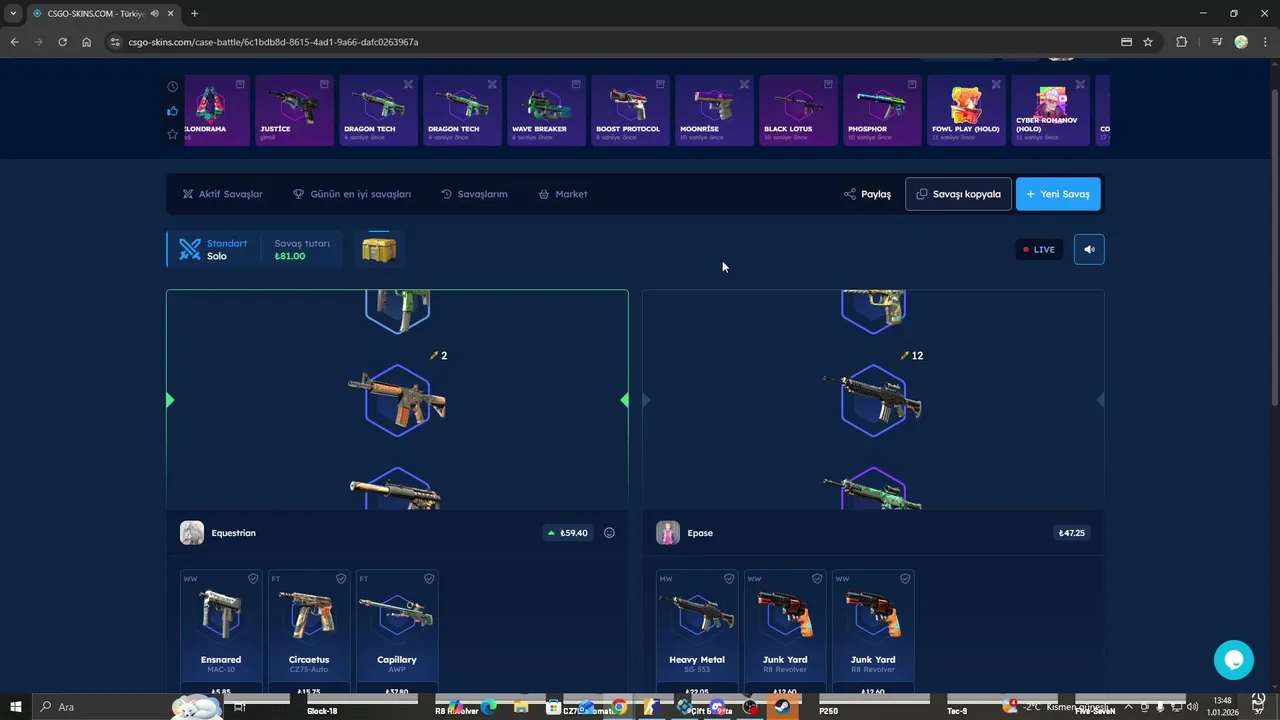Open the Phosphor drop card

coord(882,110)
